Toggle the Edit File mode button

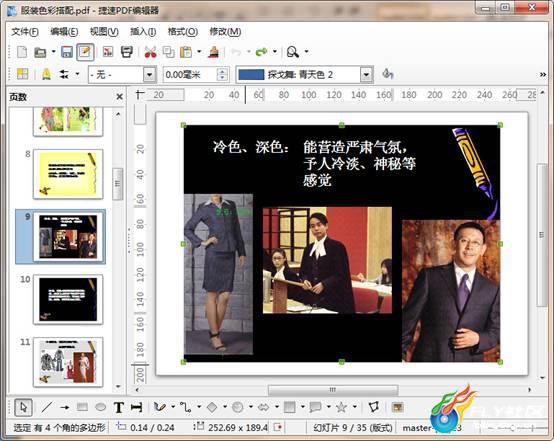86,52
